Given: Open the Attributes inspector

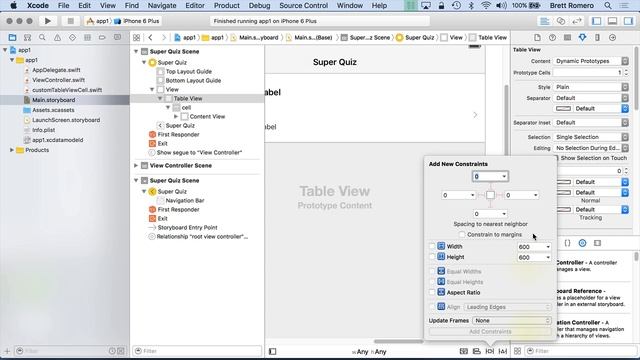Looking at the screenshot, I should (582, 38).
